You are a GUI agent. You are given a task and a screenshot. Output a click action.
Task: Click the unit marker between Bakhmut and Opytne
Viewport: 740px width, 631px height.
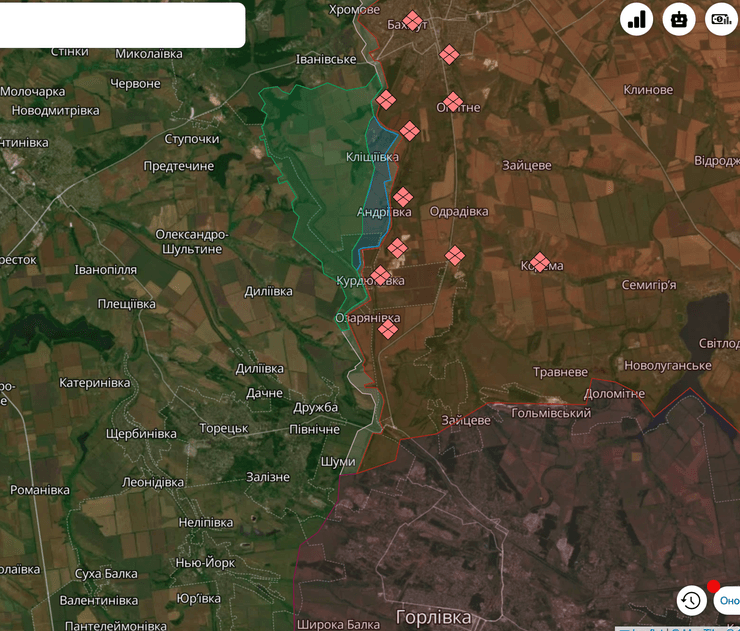point(449,54)
